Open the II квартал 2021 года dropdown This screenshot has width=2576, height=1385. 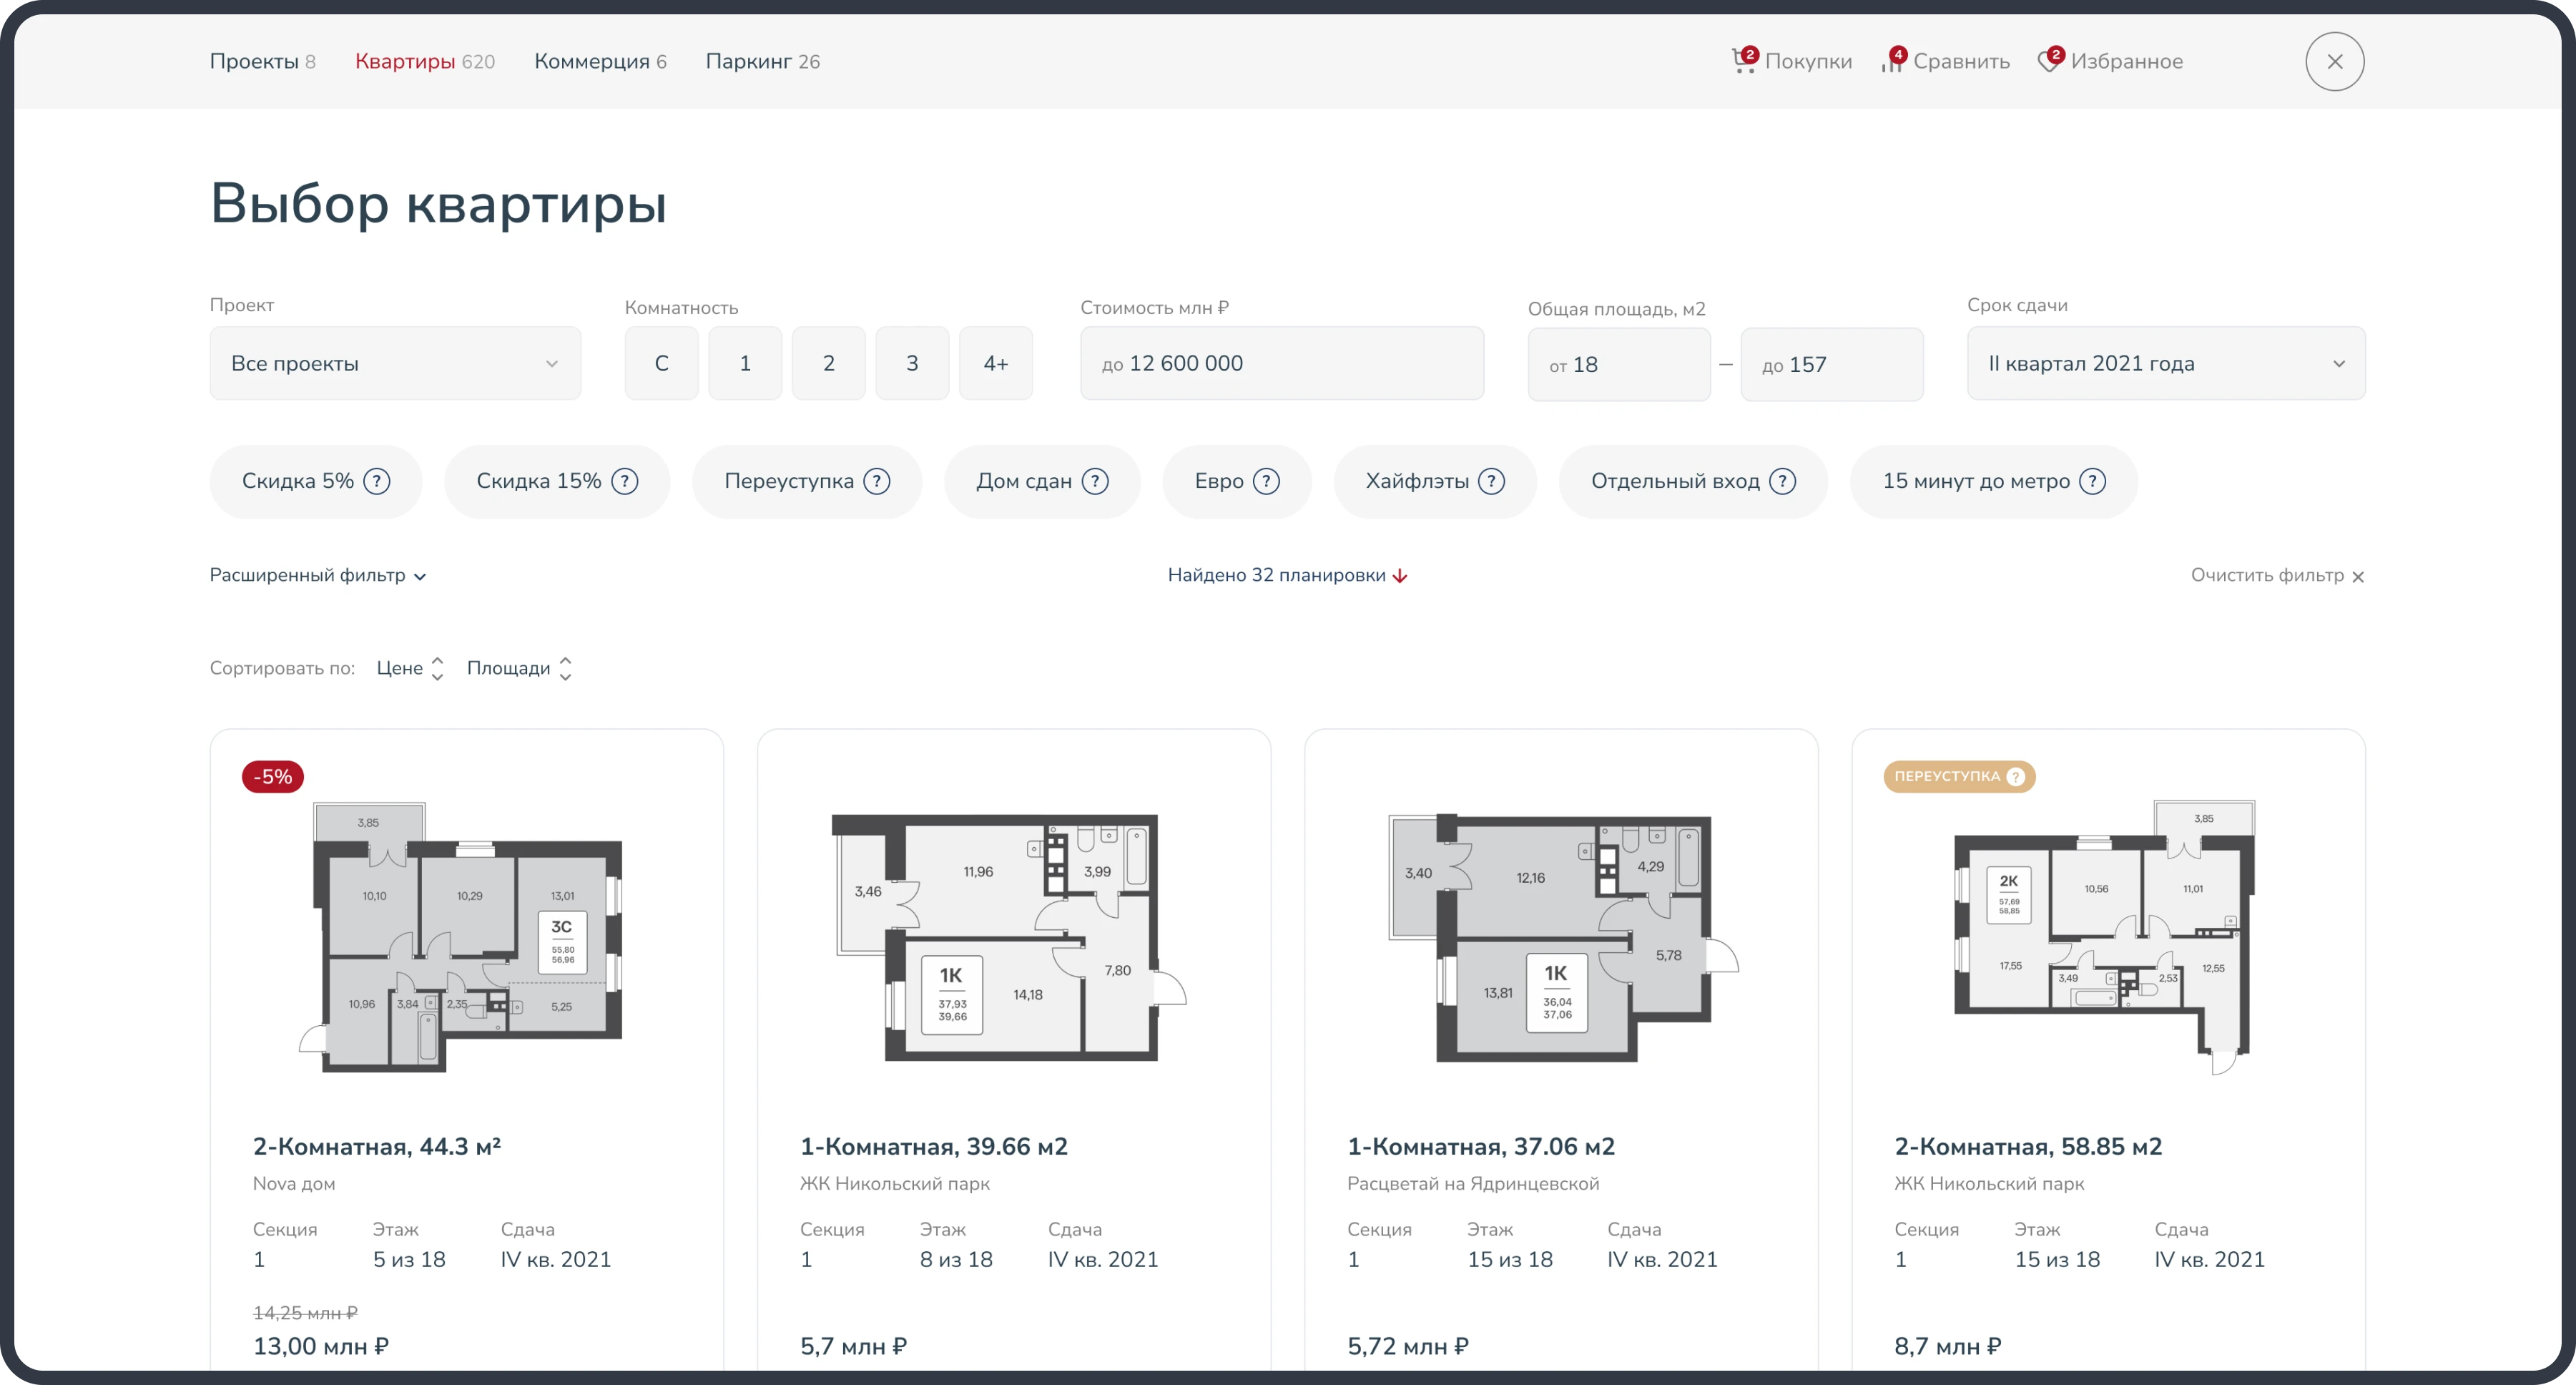(x=2165, y=364)
